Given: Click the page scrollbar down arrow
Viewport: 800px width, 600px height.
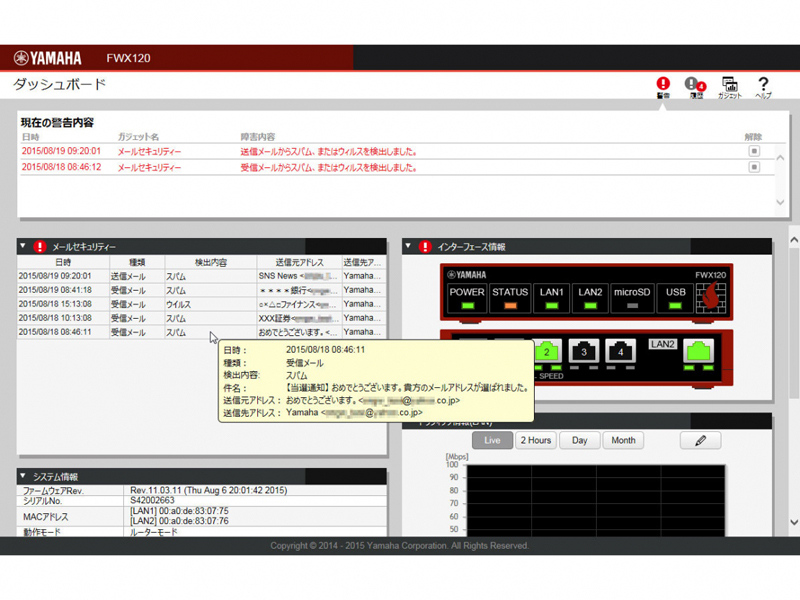Looking at the screenshot, I should tap(794, 522).
